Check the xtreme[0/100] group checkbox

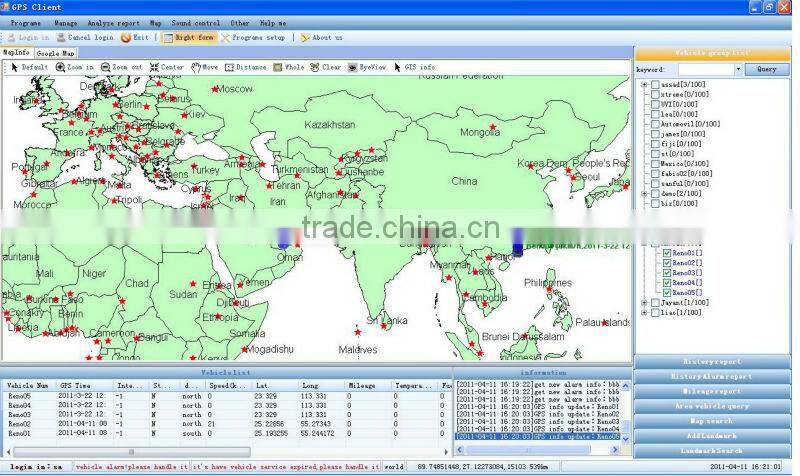[x=655, y=94]
